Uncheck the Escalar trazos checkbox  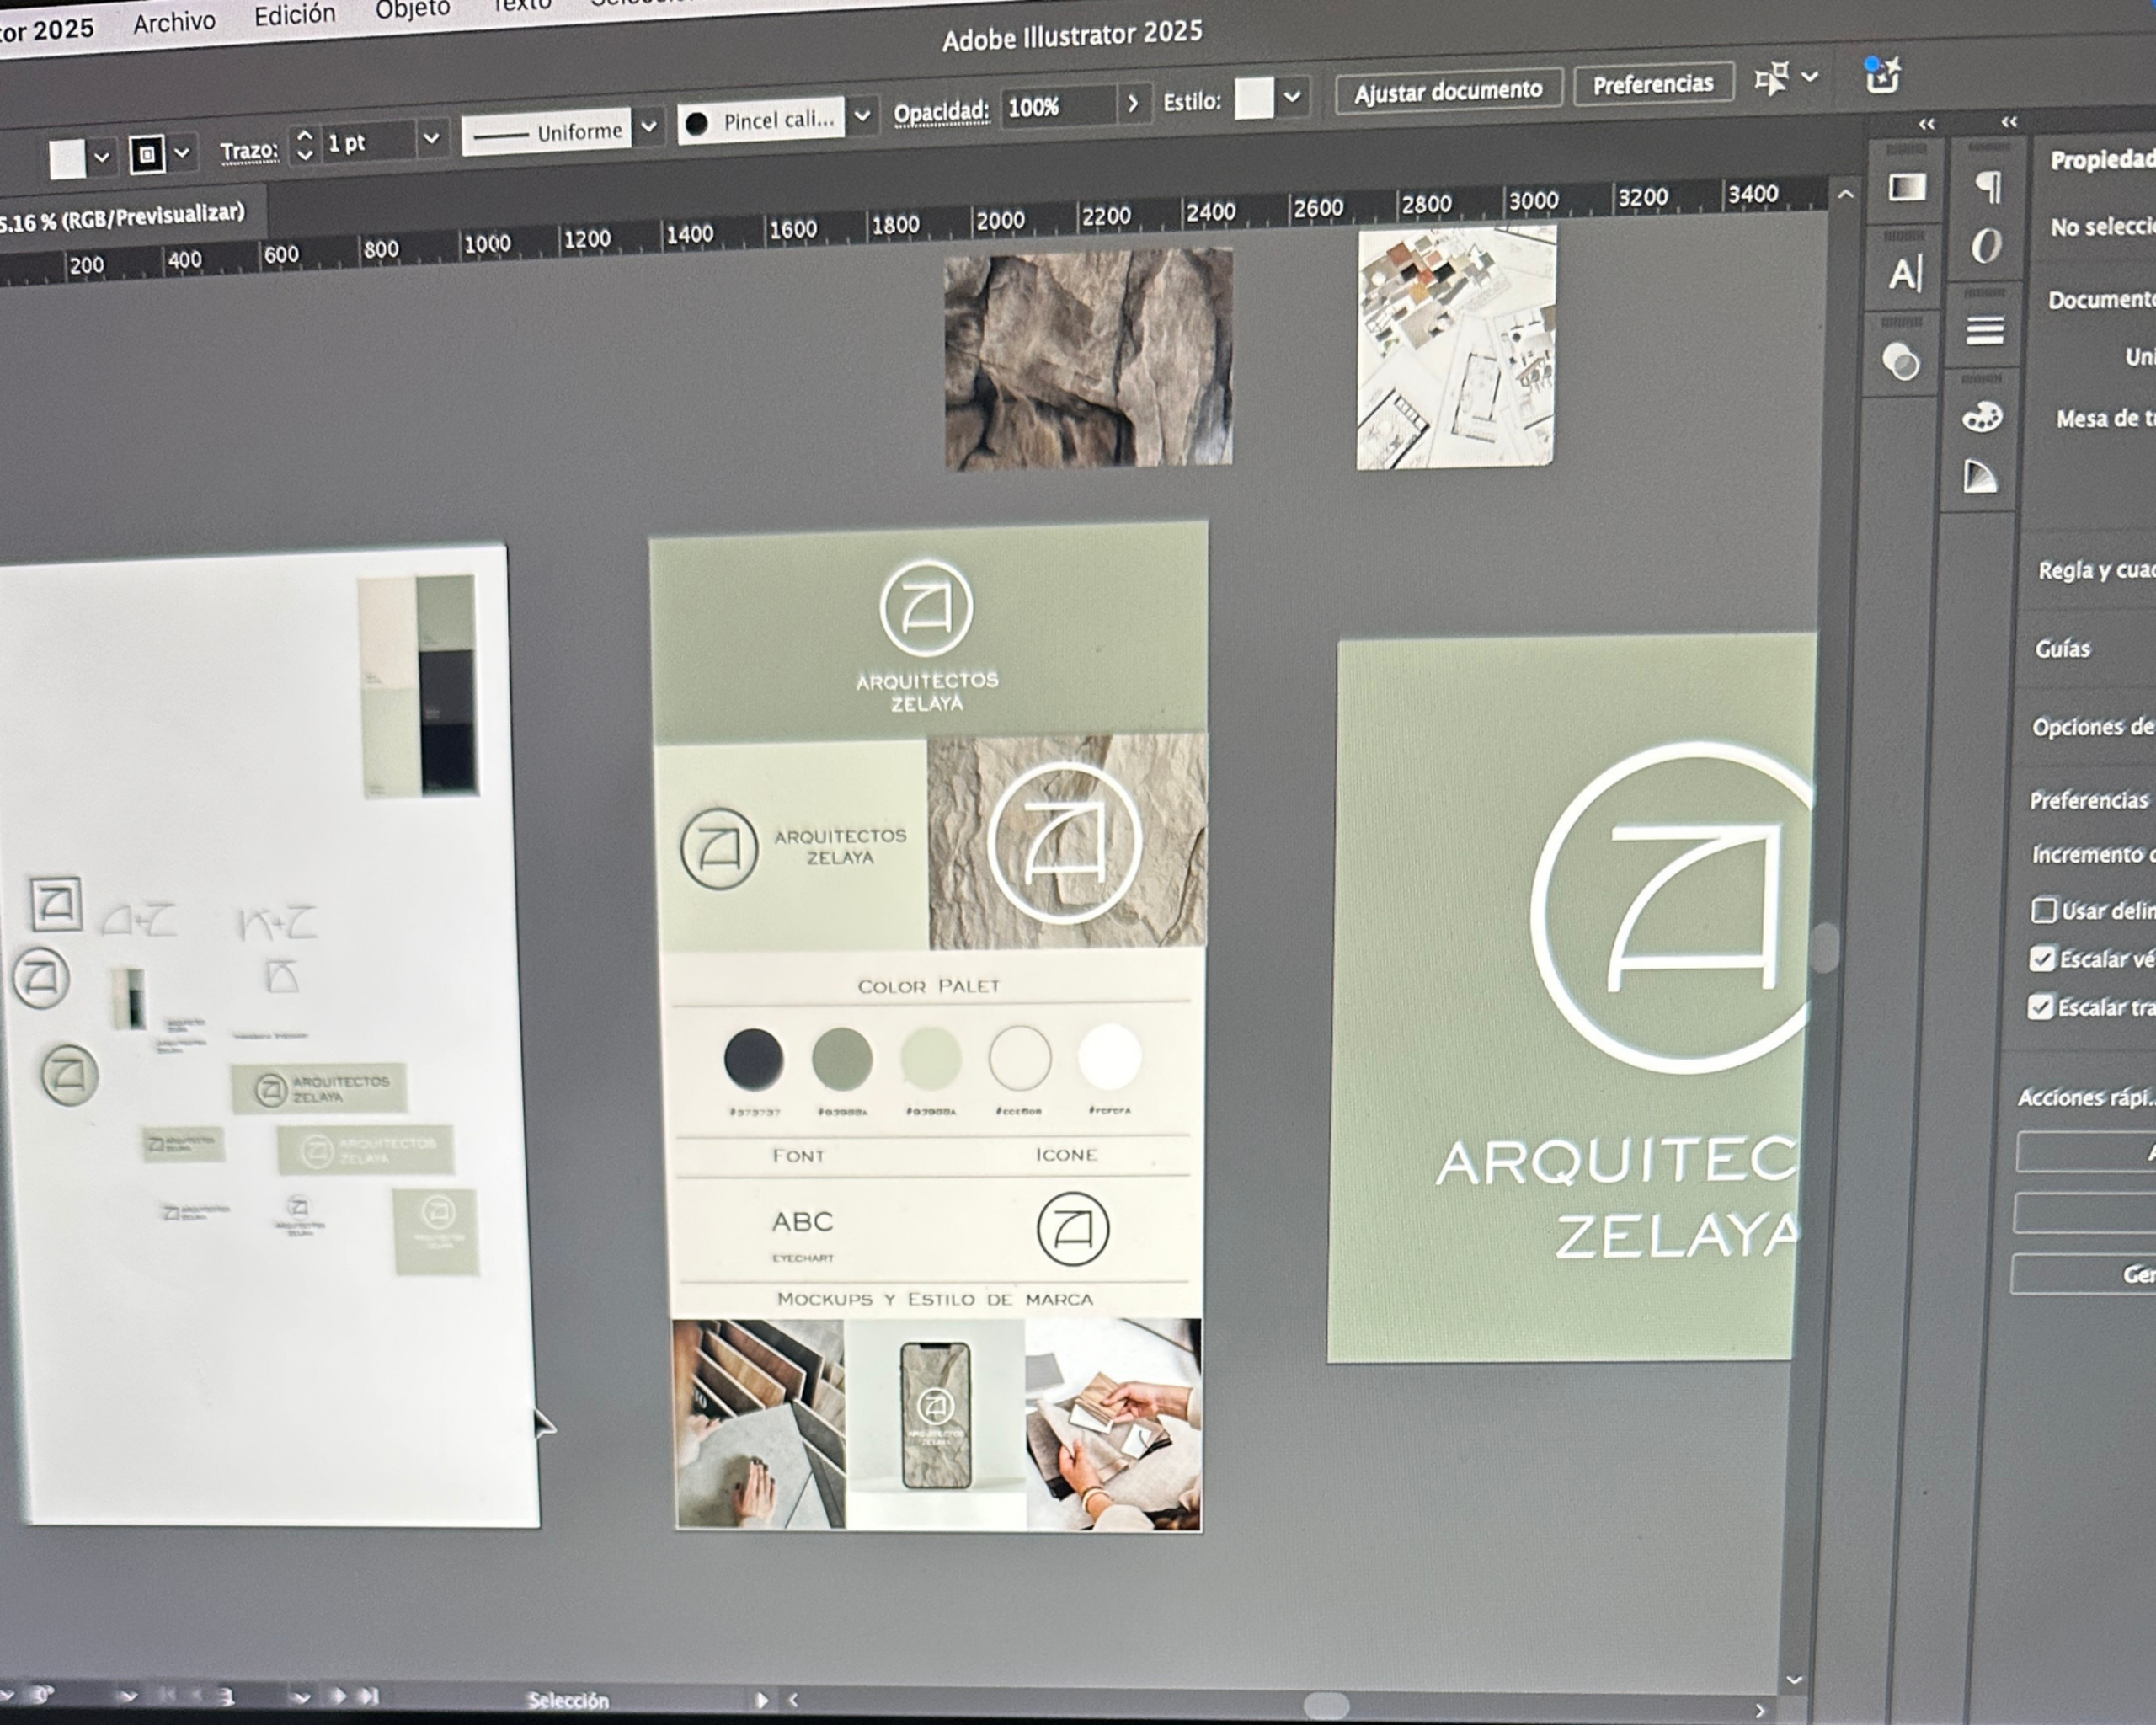[2040, 1007]
